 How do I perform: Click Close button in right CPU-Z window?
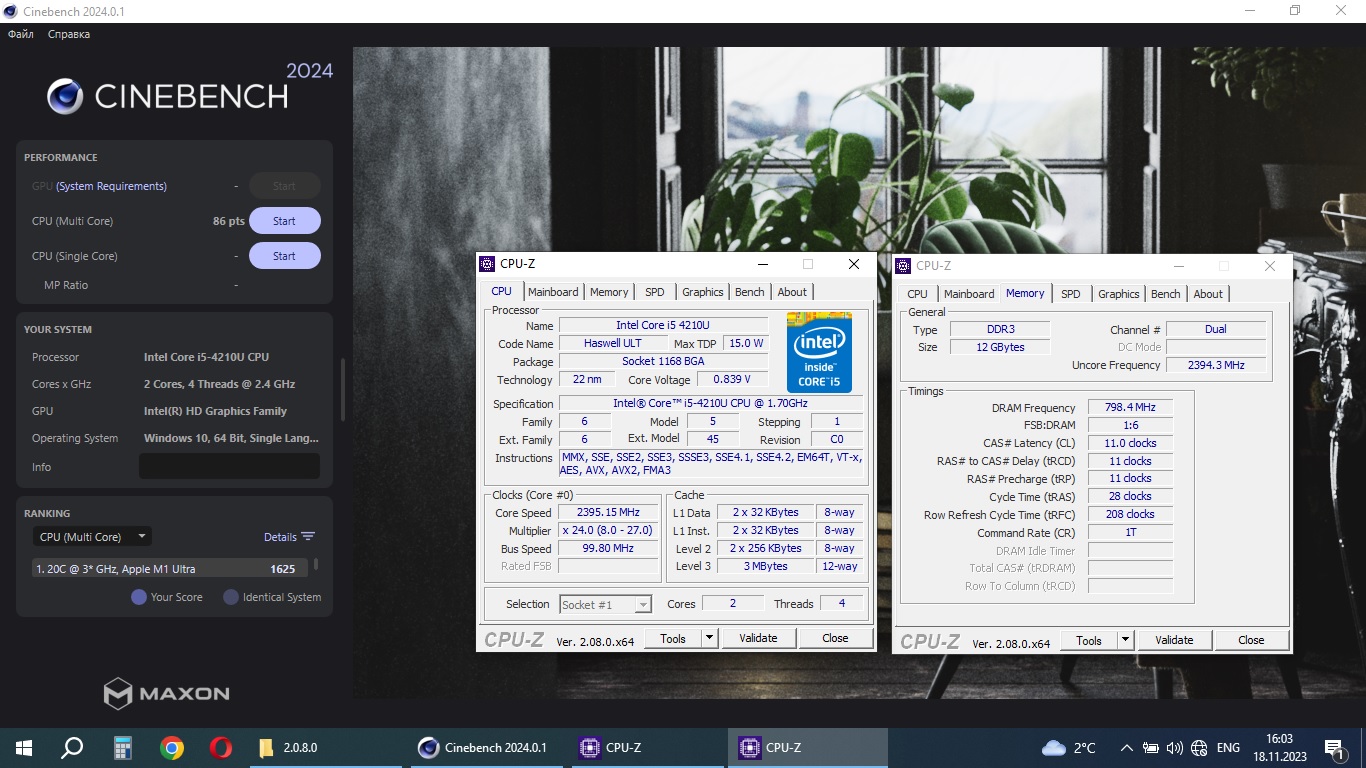(1251, 640)
